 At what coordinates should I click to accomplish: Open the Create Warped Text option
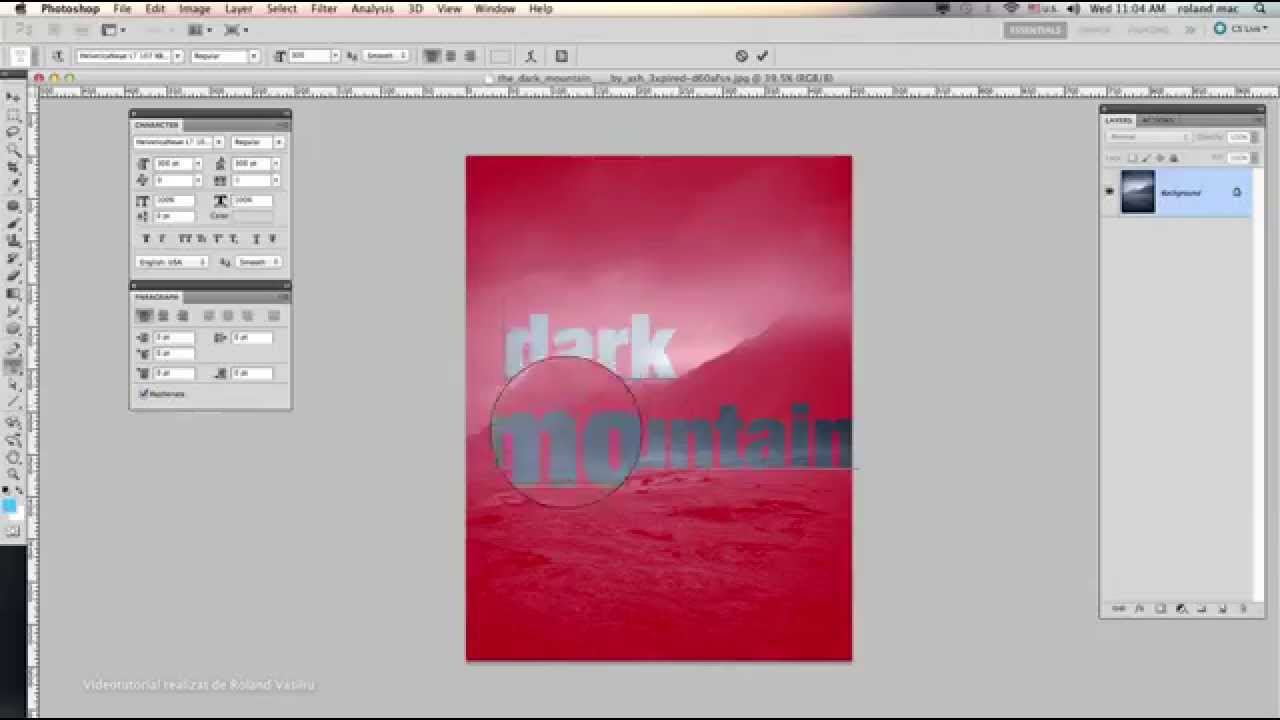click(531, 56)
